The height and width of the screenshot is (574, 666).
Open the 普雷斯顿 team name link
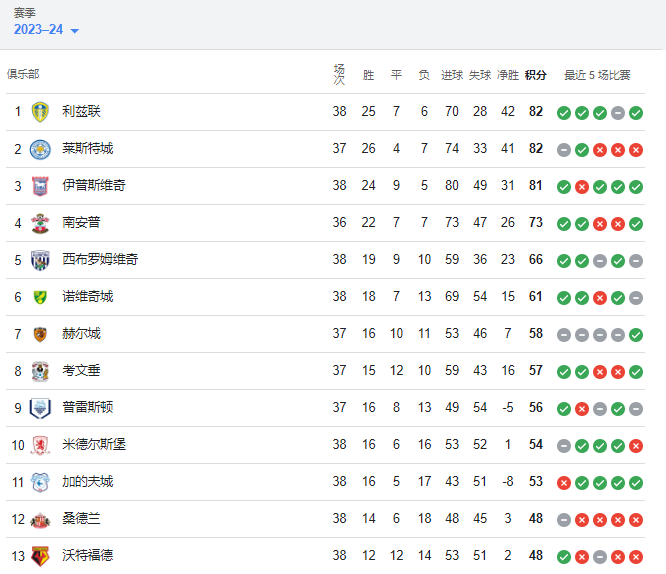click(x=87, y=407)
